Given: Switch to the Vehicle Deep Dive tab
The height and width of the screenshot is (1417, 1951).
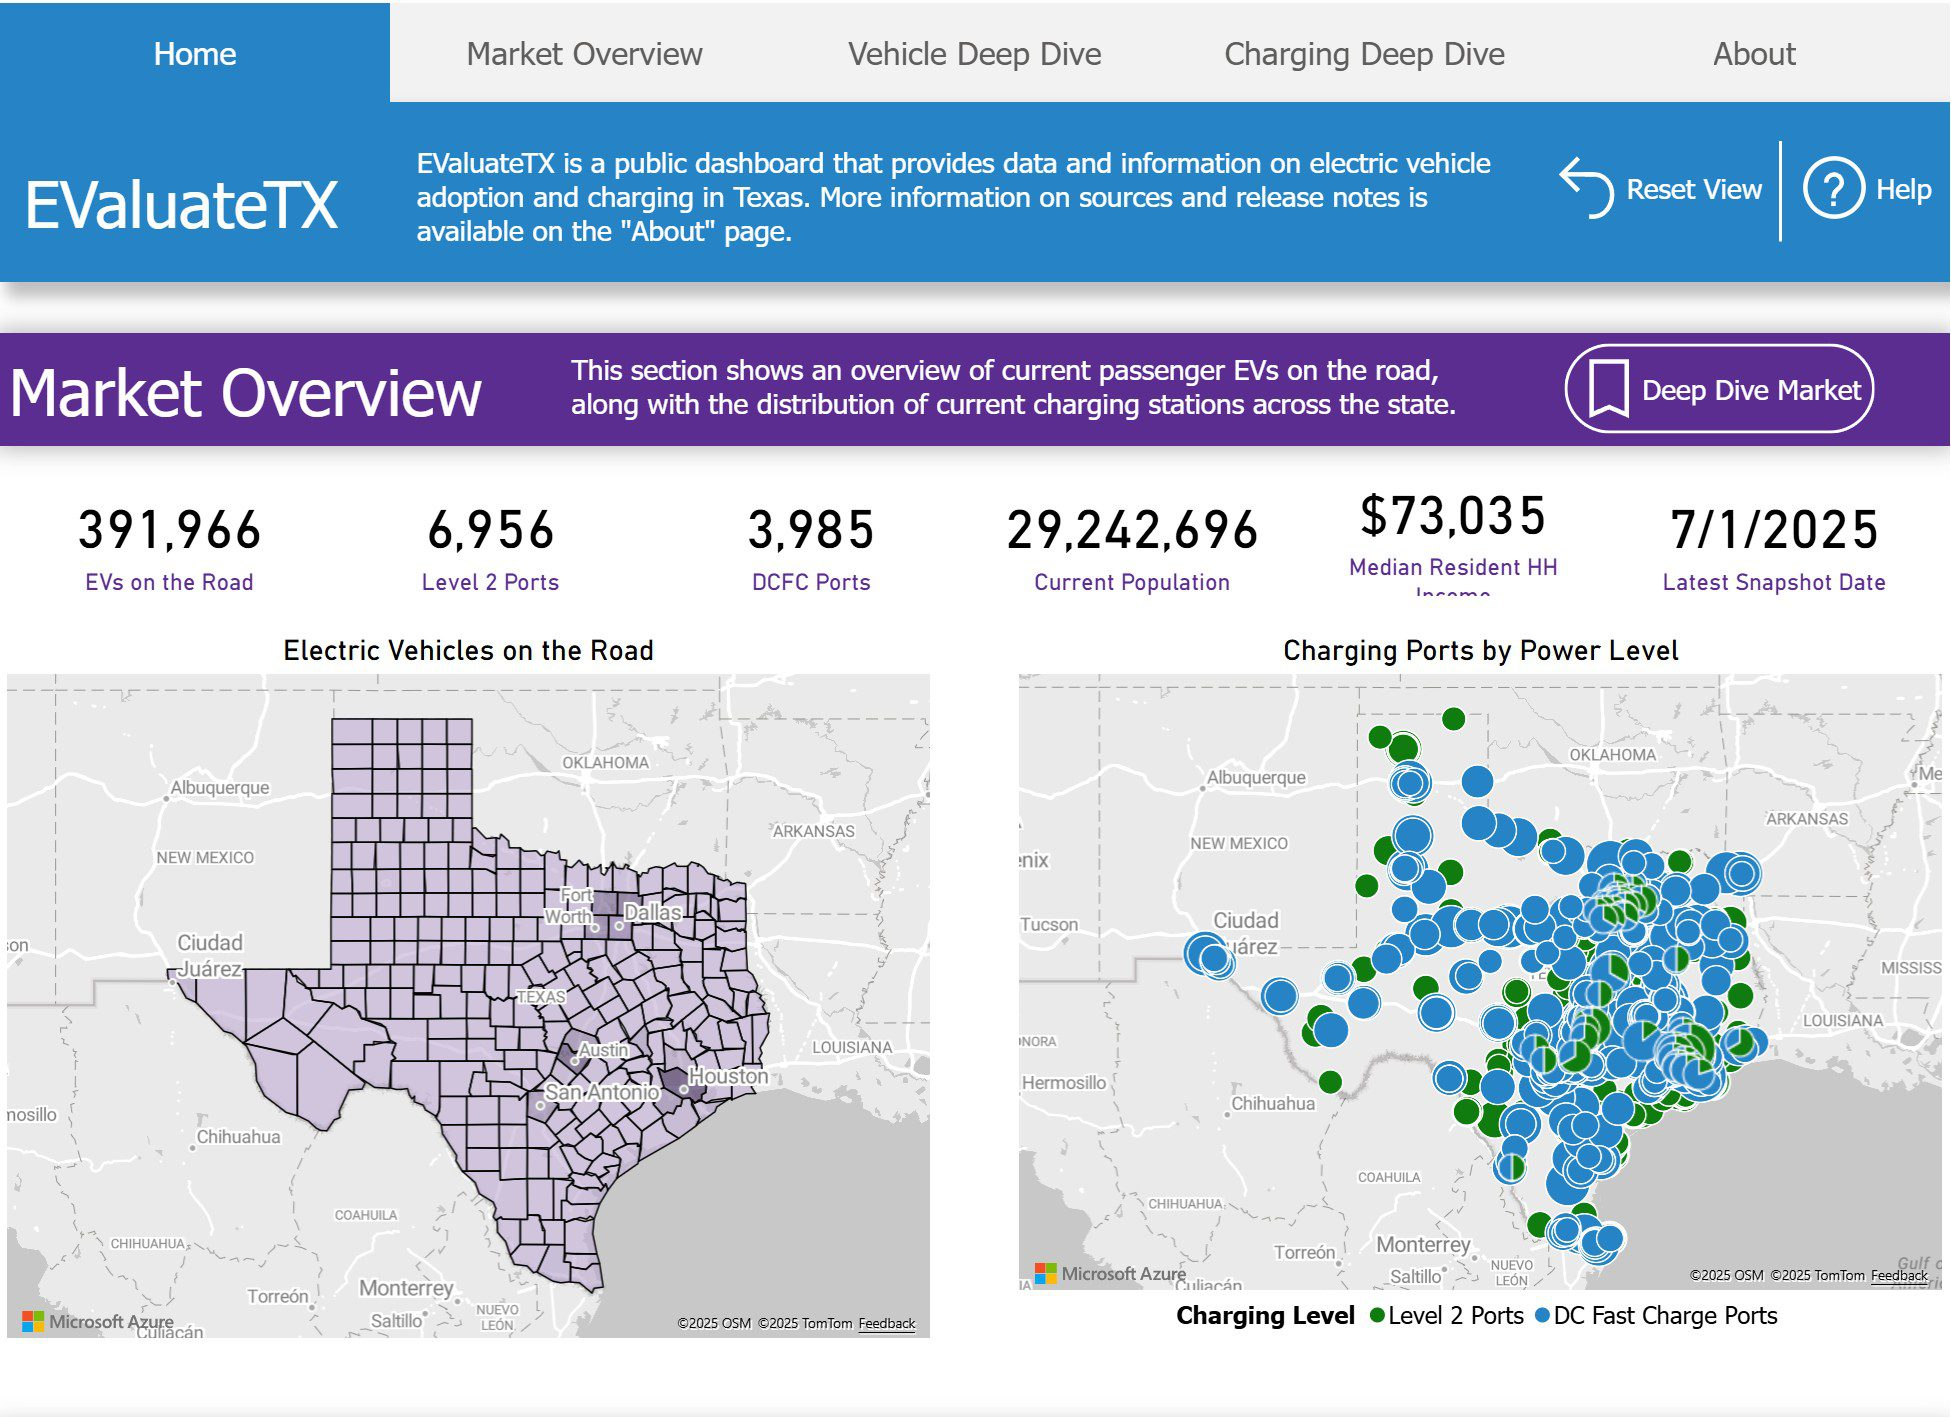Looking at the screenshot, I should [x=974, y=54].
